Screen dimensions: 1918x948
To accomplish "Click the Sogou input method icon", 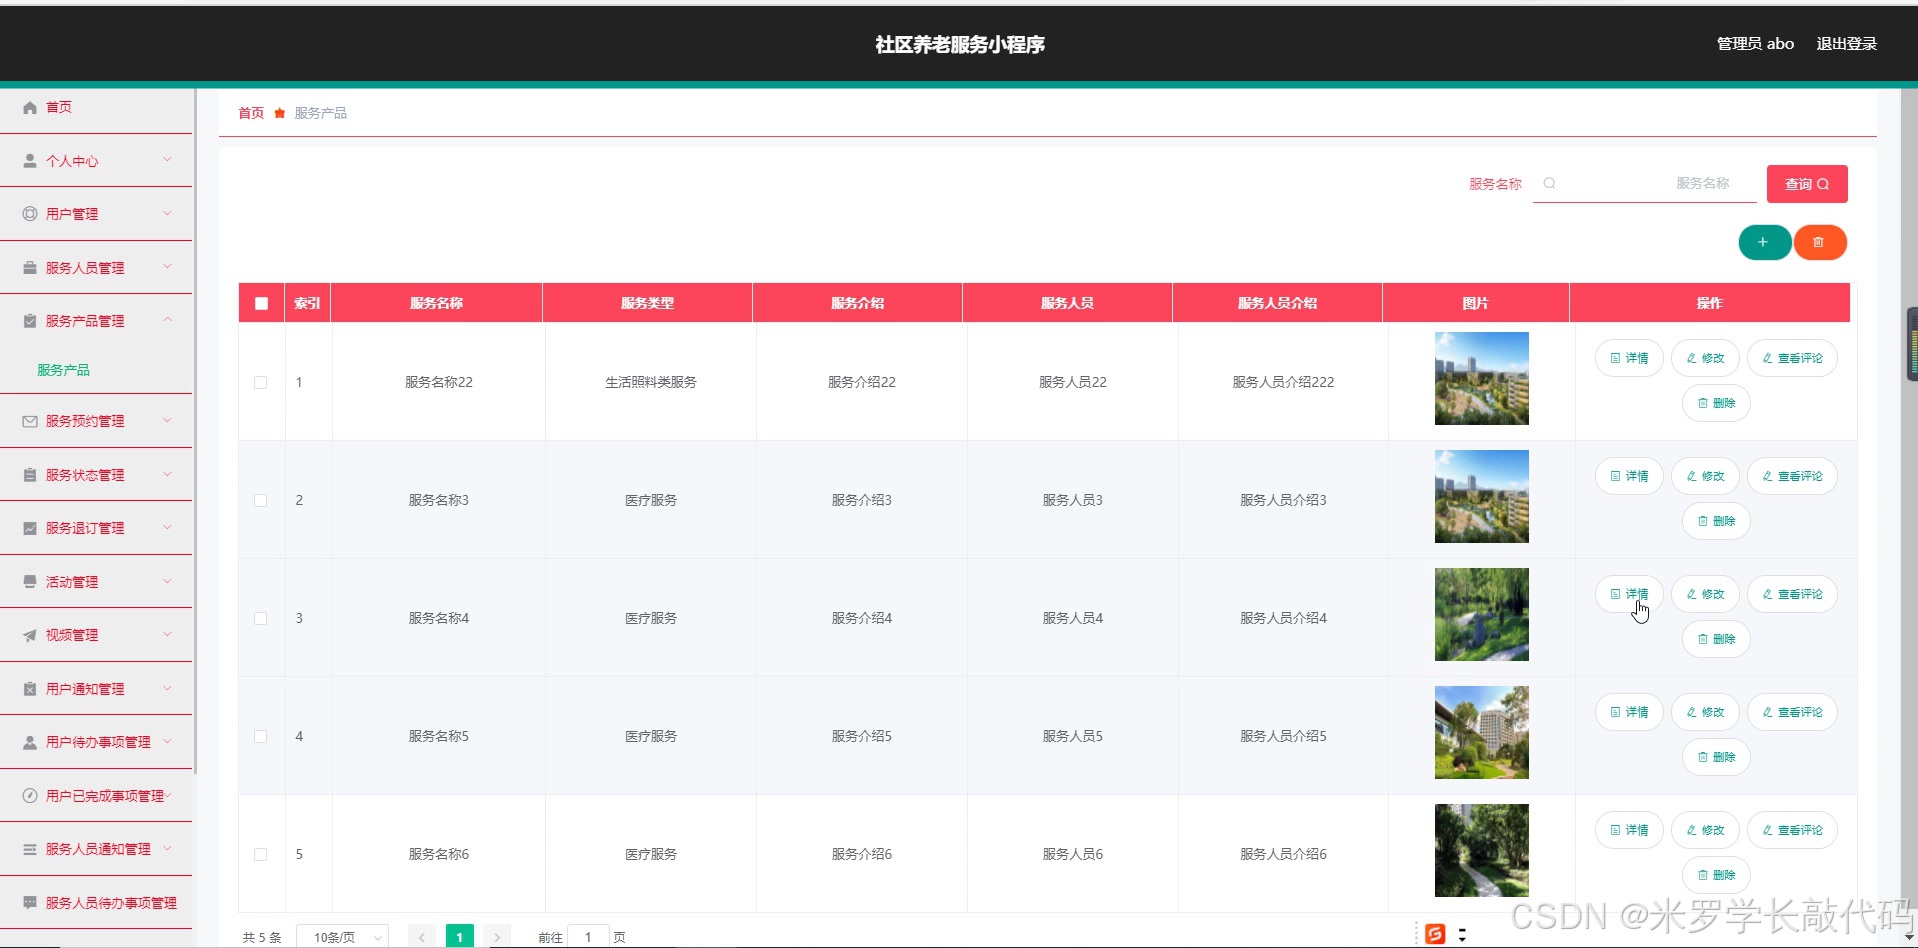I will pyautogui.click(x=1435, y=934).
